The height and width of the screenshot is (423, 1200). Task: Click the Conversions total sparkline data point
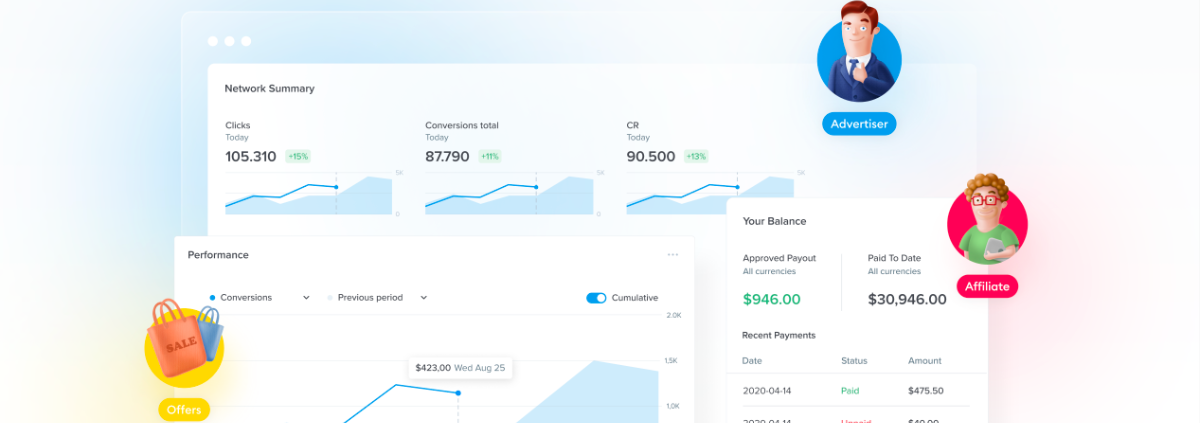coord(536,187)
